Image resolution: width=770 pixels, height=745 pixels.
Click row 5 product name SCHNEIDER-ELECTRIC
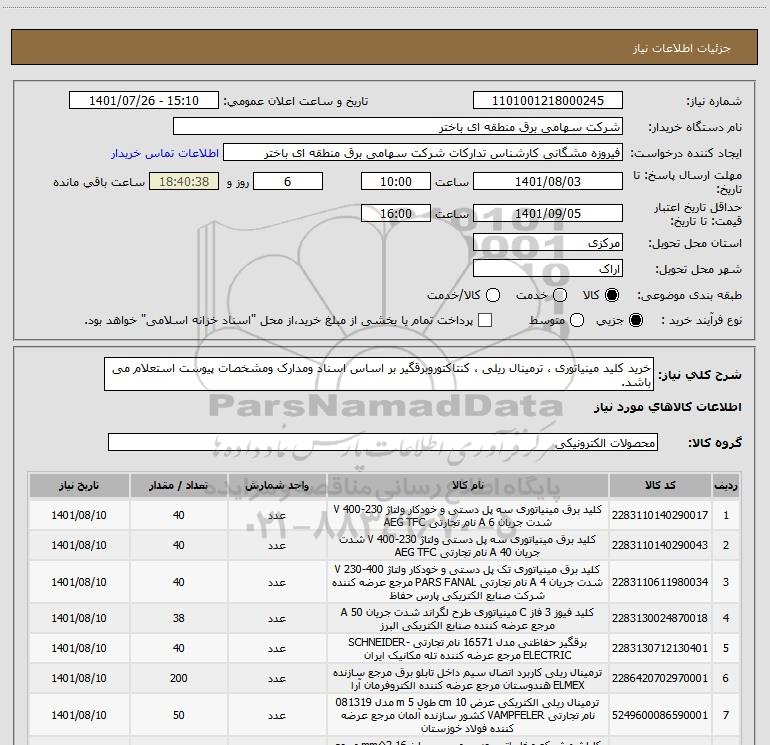point(468,649)
